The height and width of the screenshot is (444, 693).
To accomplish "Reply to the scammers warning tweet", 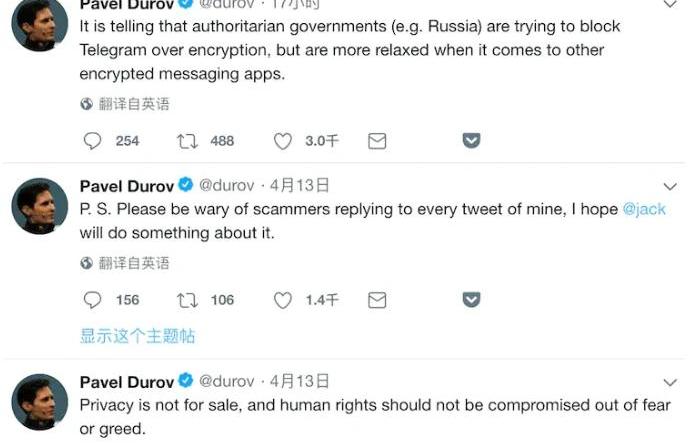I will 92,300.
